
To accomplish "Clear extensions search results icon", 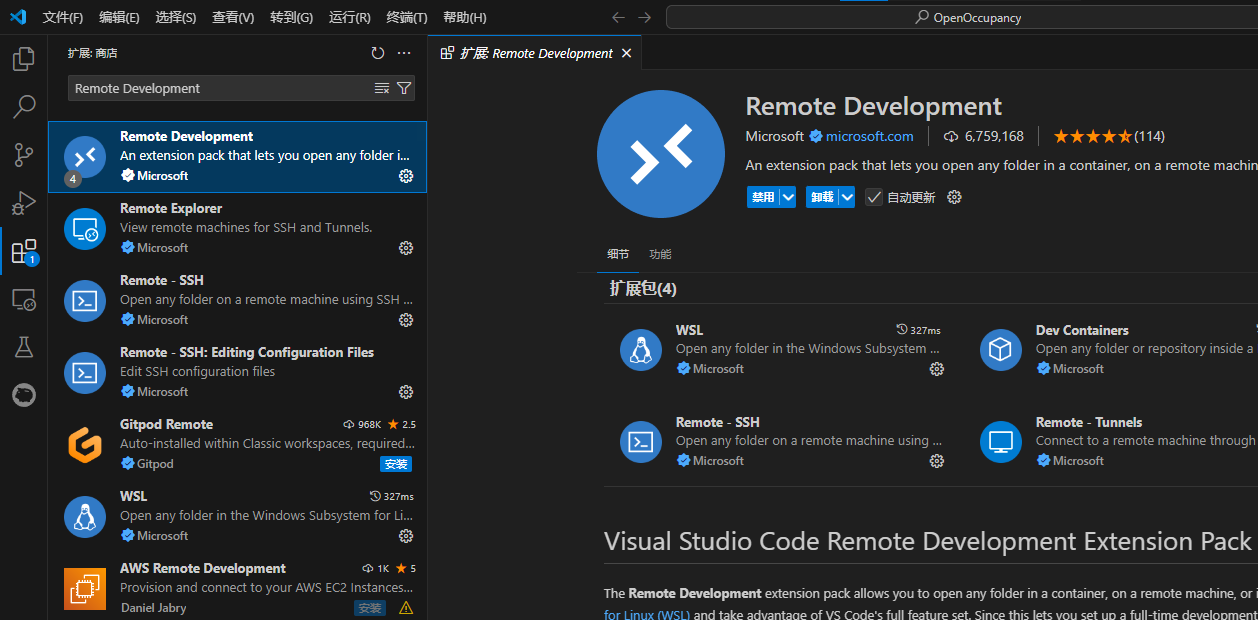I will click(x=382, y=88).
